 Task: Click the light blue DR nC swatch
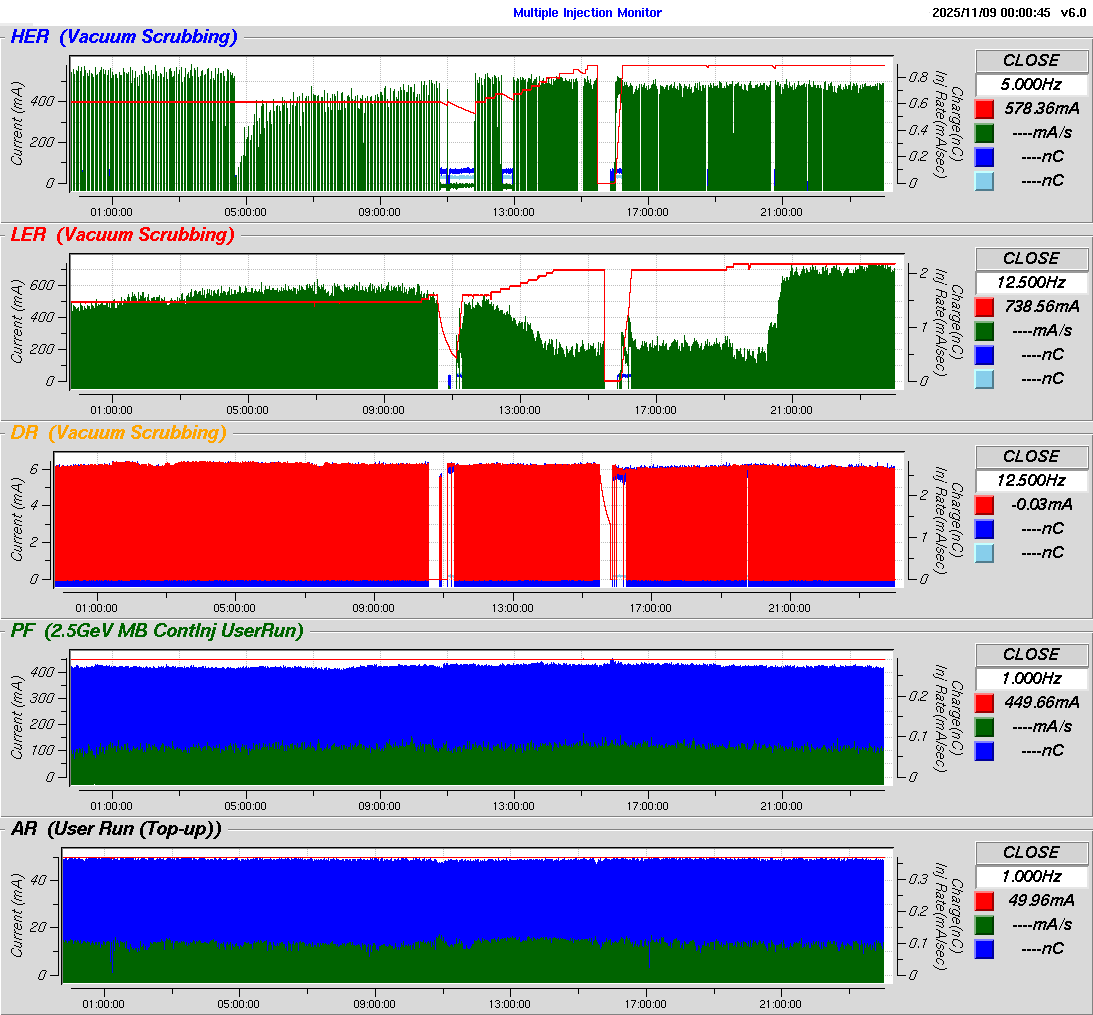(x=984, y=554)
